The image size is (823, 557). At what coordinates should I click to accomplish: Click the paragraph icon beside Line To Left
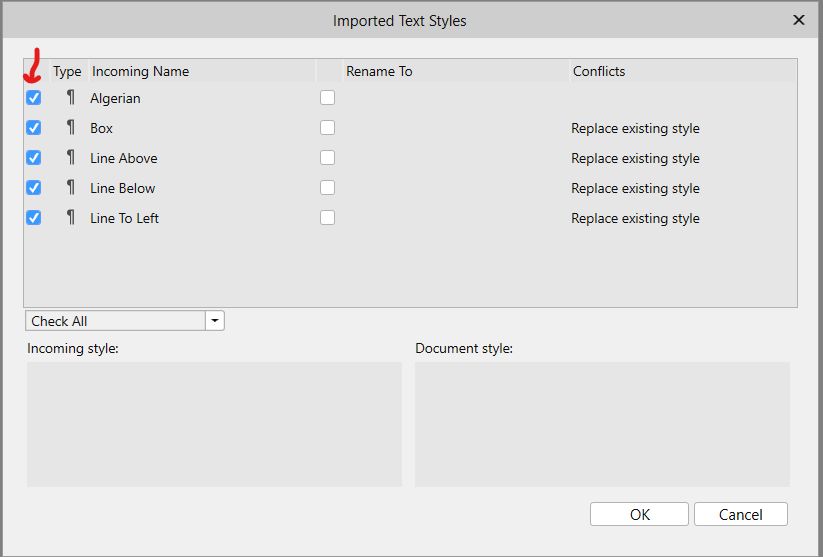coord(71,217)
